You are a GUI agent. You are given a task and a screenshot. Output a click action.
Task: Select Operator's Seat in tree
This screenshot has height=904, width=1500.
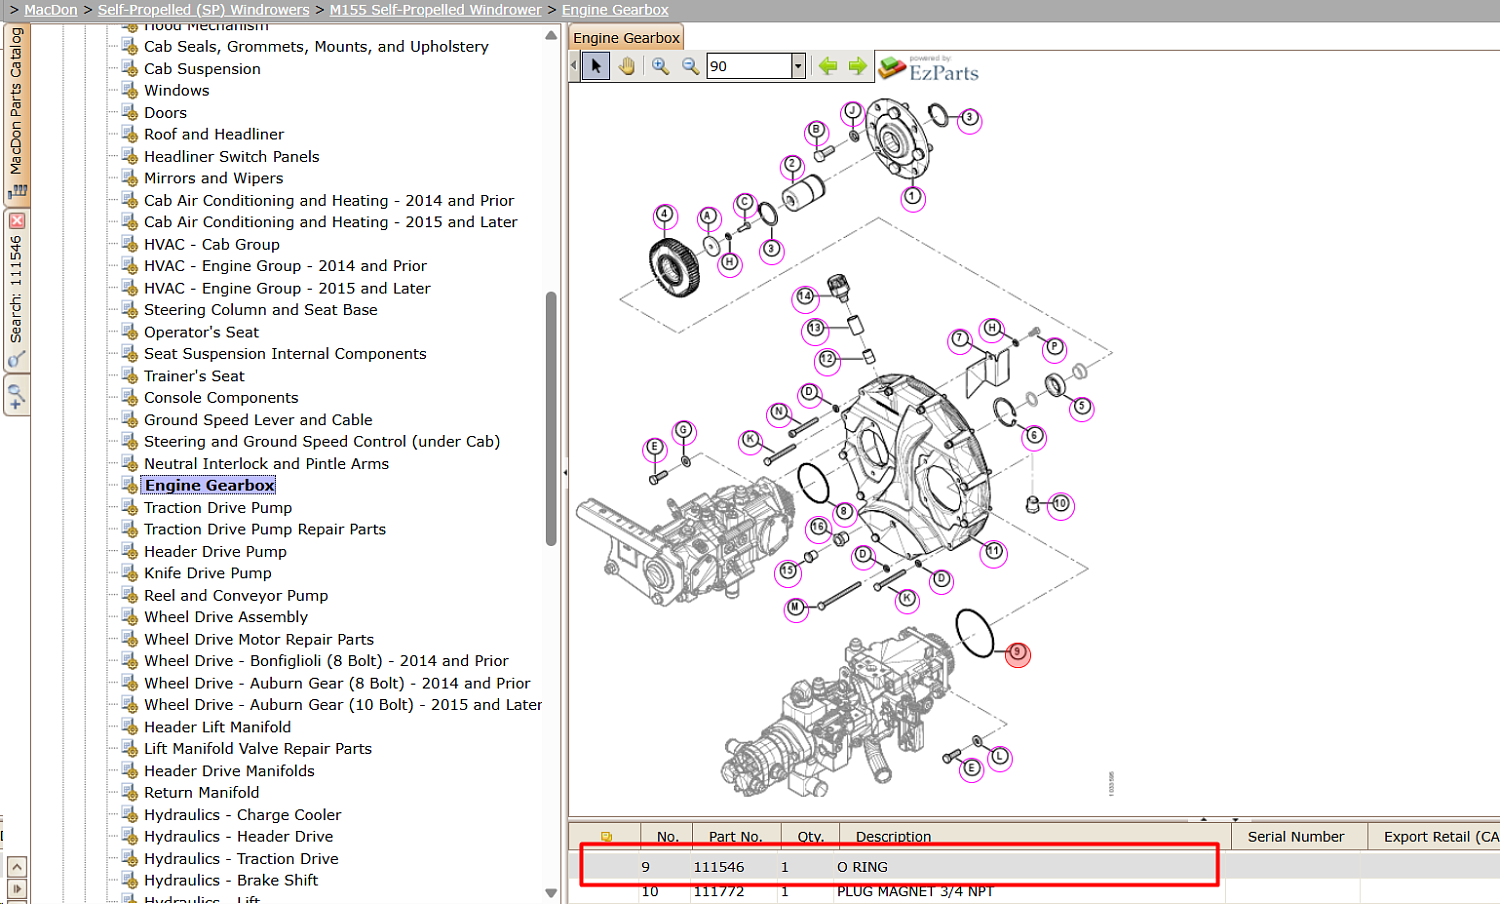(x=201, y=333)
